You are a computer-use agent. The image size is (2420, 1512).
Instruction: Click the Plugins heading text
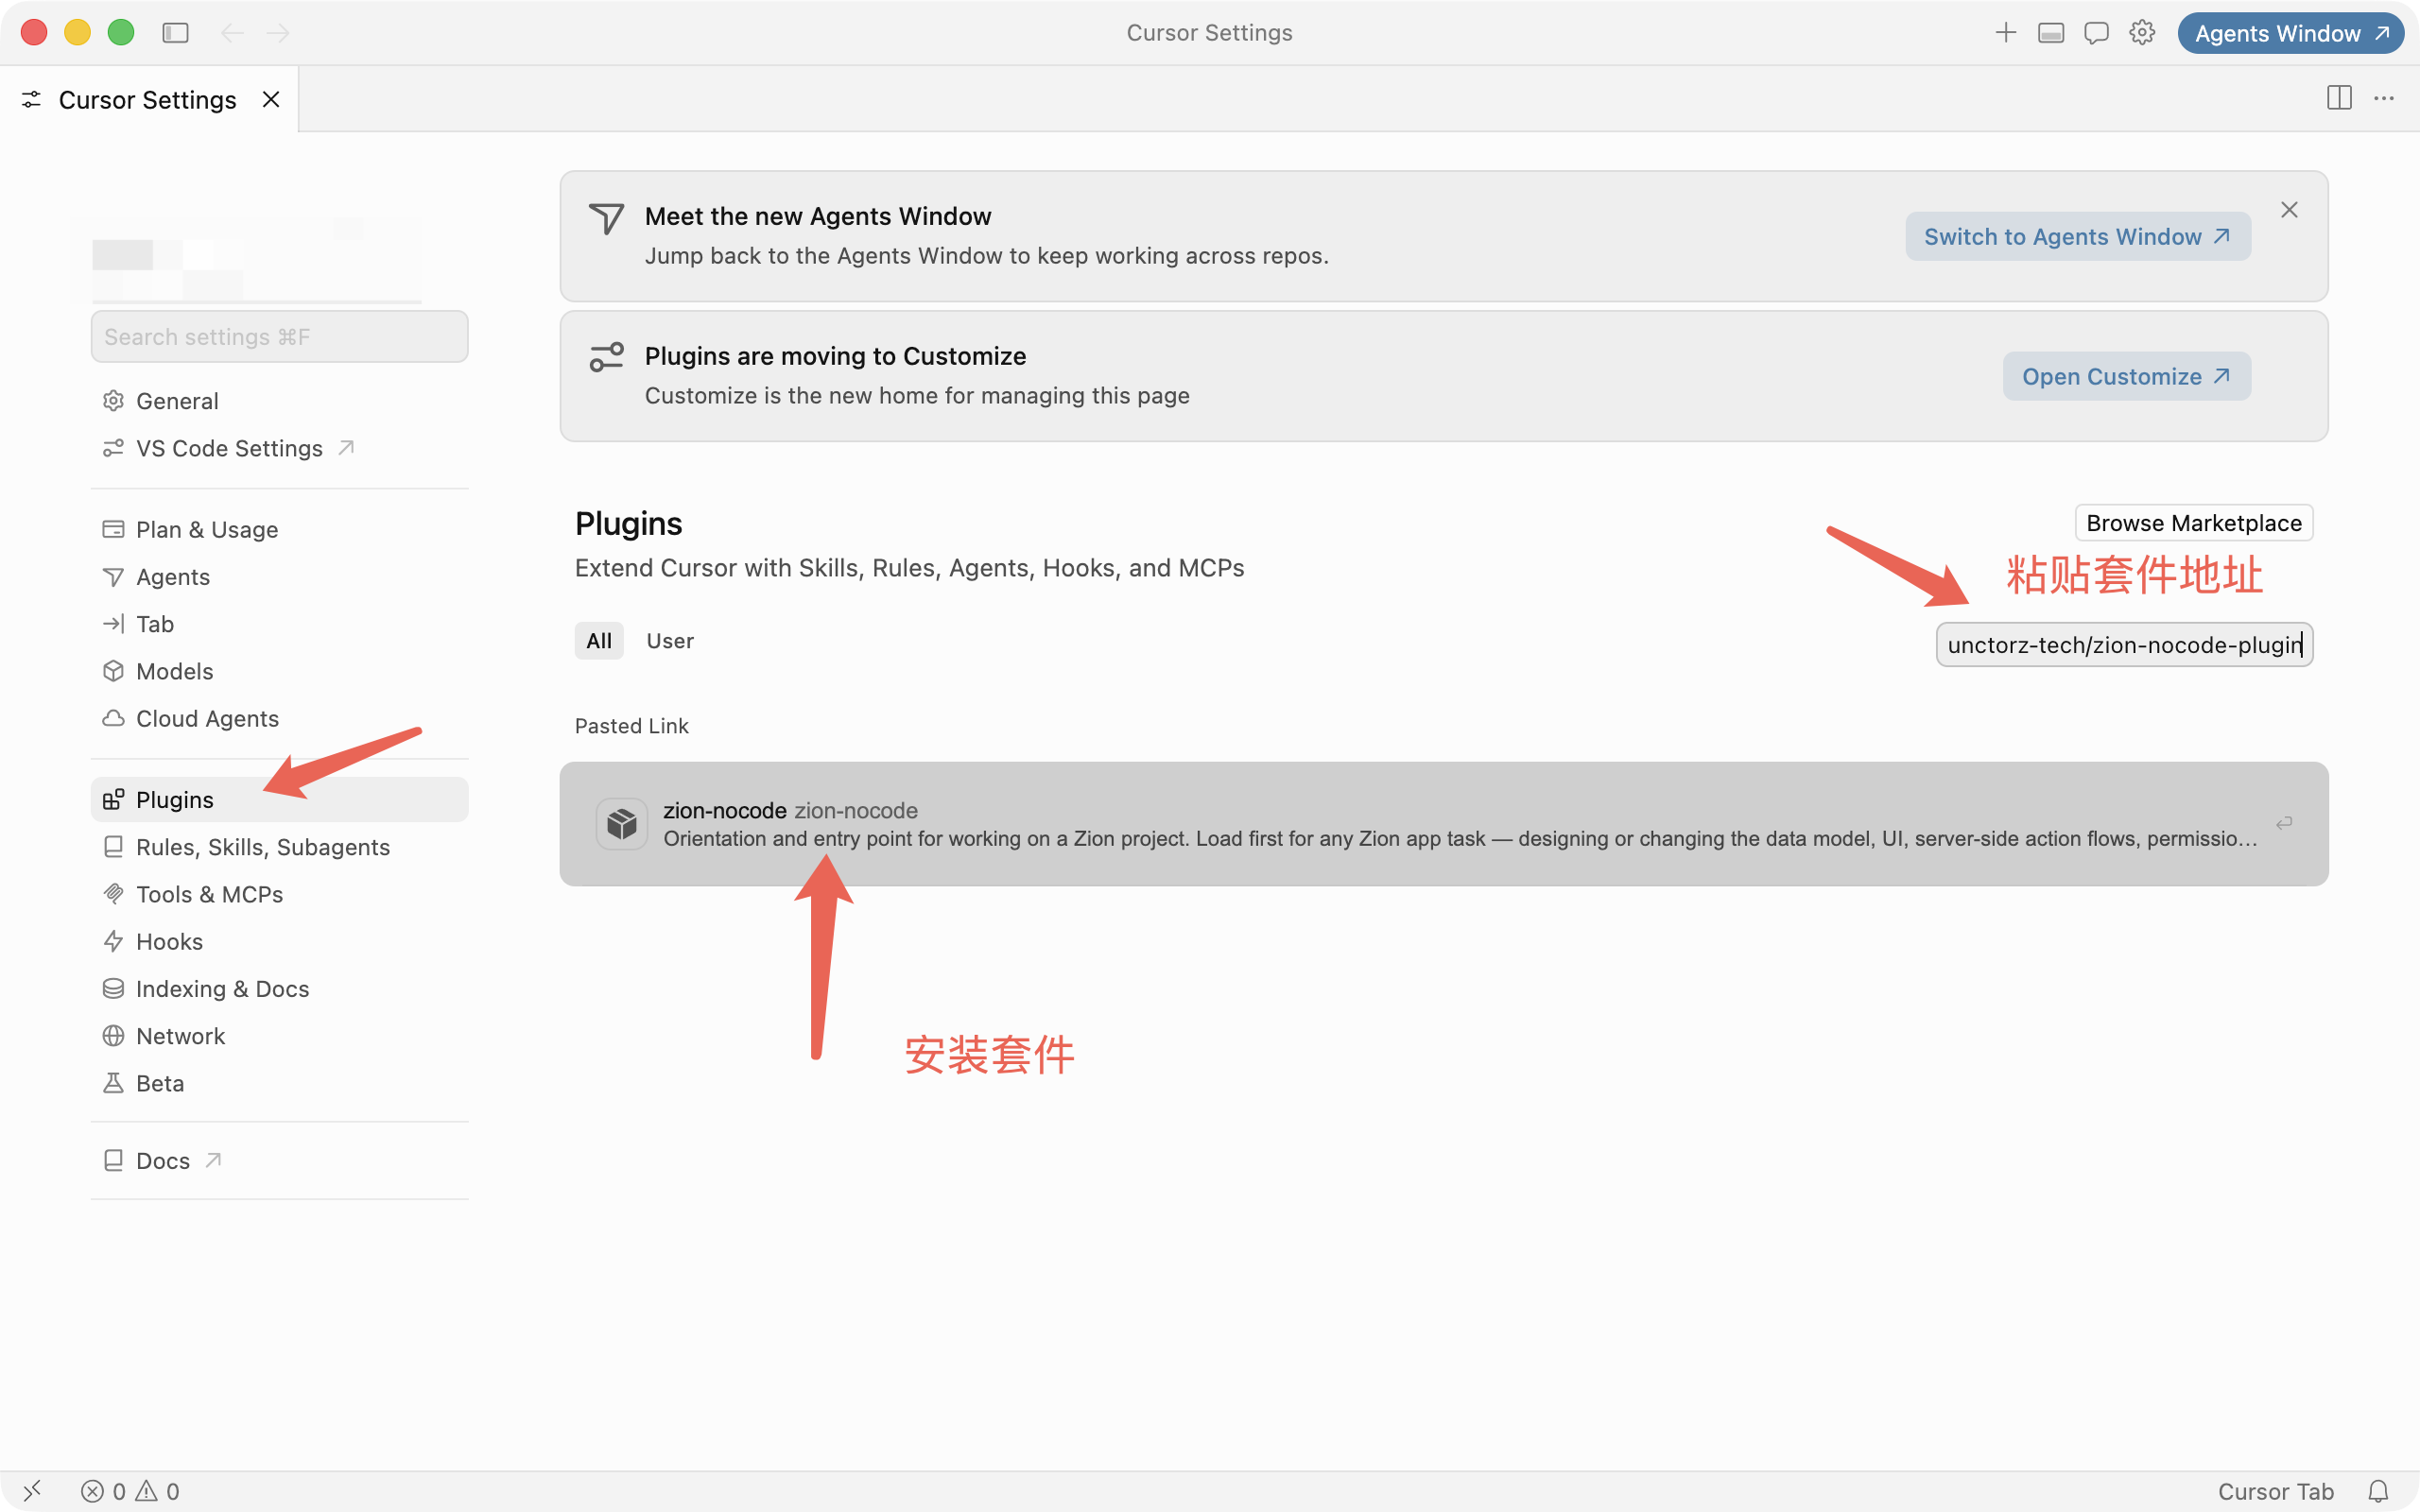coord(629,524)
